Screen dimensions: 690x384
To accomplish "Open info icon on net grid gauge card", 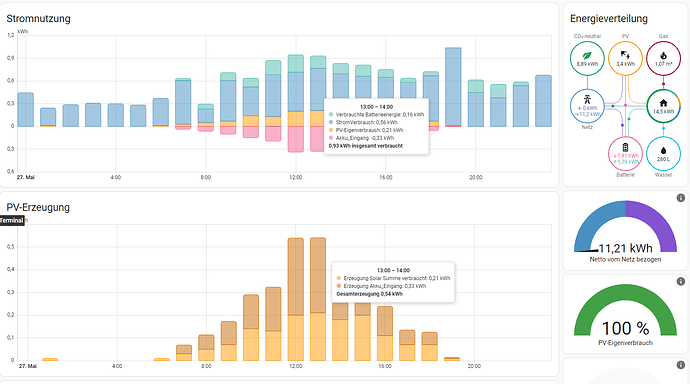I will coord(680,198).
